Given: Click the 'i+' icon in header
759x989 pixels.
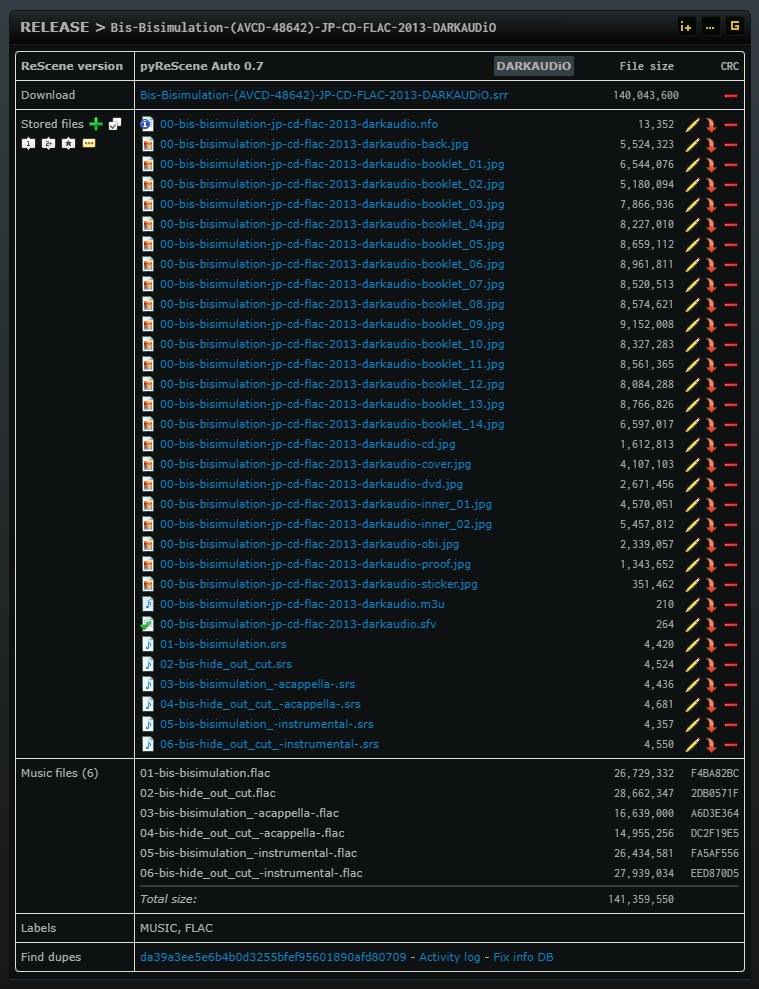Looking at the screenshot, I should [686, 26].
